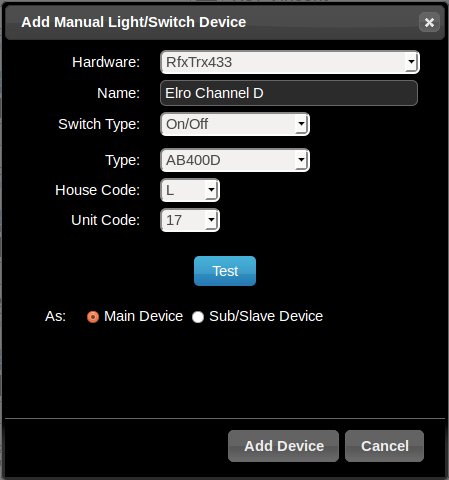Open the Type list showing AB400D
This screenshot has width=449, height=480.
pyautogui.click(x=235, y=160)
